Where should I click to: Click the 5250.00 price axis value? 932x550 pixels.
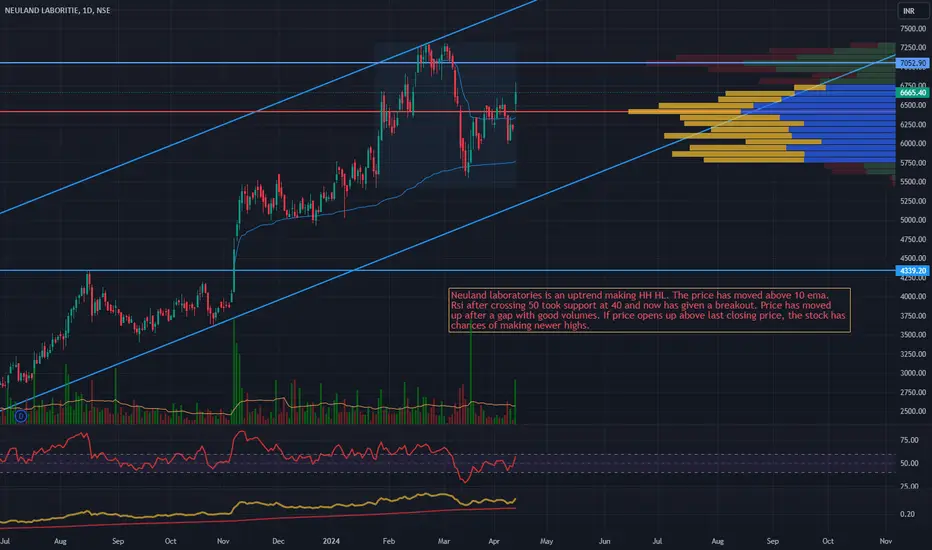(912, 201)
